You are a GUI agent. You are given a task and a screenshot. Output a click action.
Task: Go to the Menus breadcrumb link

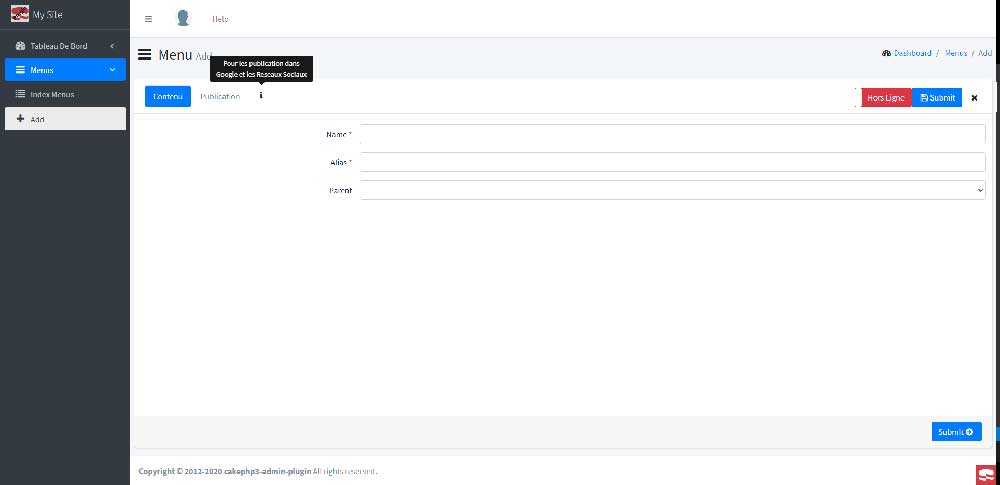(x=955, y=53)
